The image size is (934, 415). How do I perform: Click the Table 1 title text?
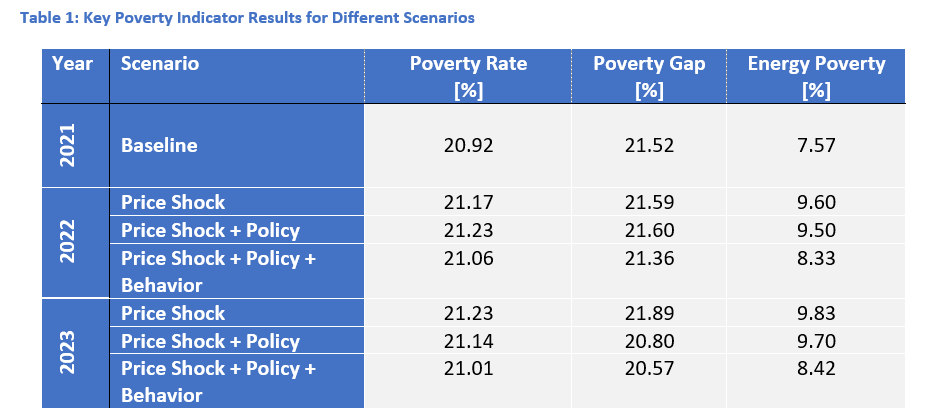tap(240, 18)
